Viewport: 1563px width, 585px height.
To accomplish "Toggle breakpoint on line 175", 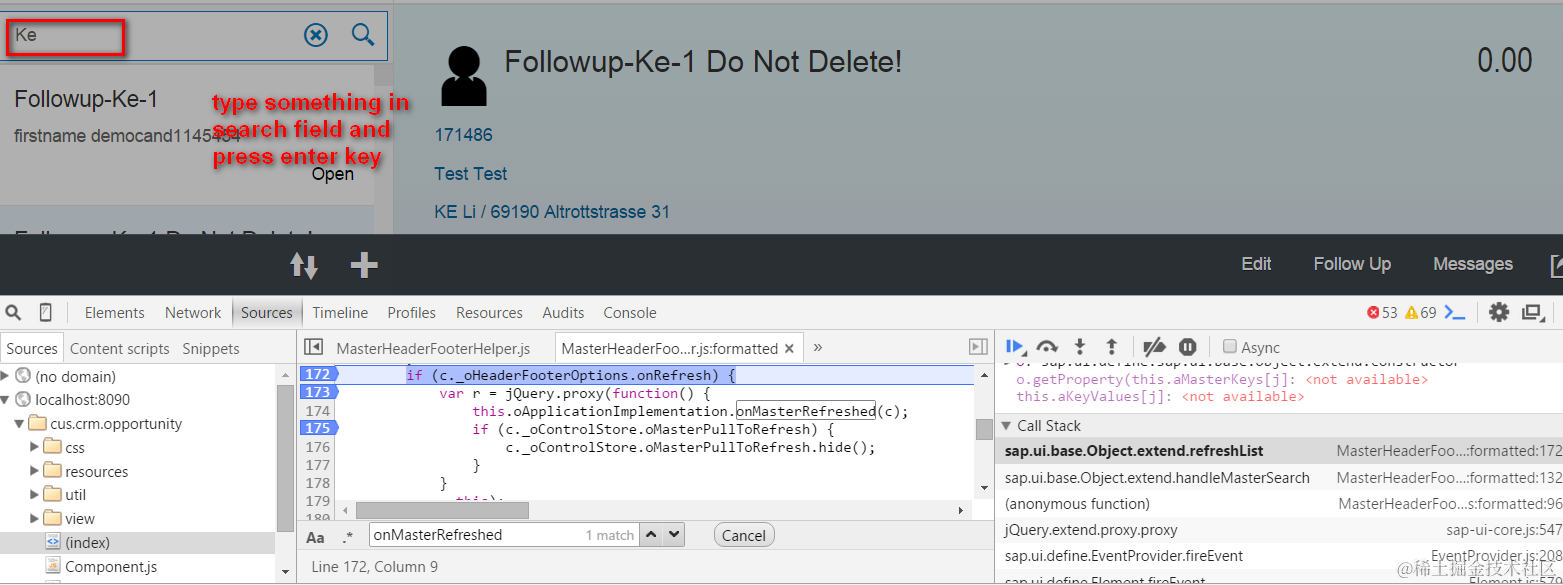I will (x=319, y=428).
